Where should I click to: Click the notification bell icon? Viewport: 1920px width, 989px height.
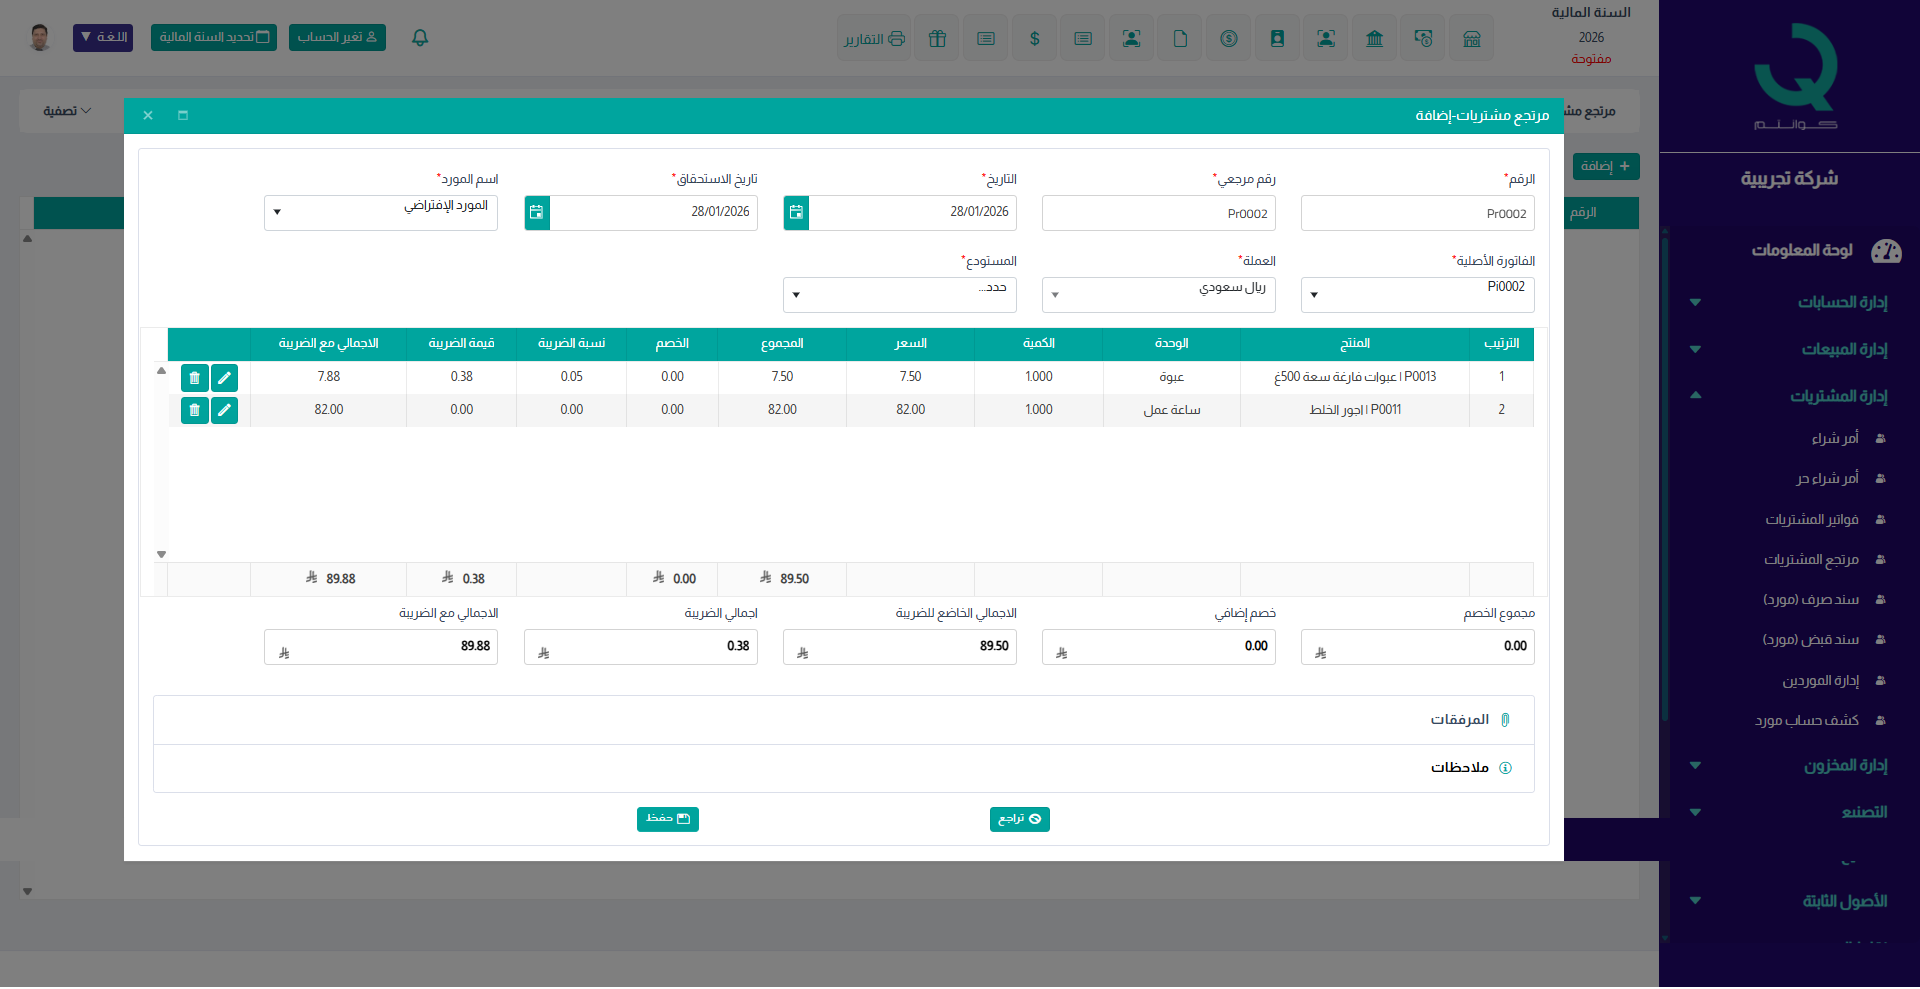coord(420,38)
